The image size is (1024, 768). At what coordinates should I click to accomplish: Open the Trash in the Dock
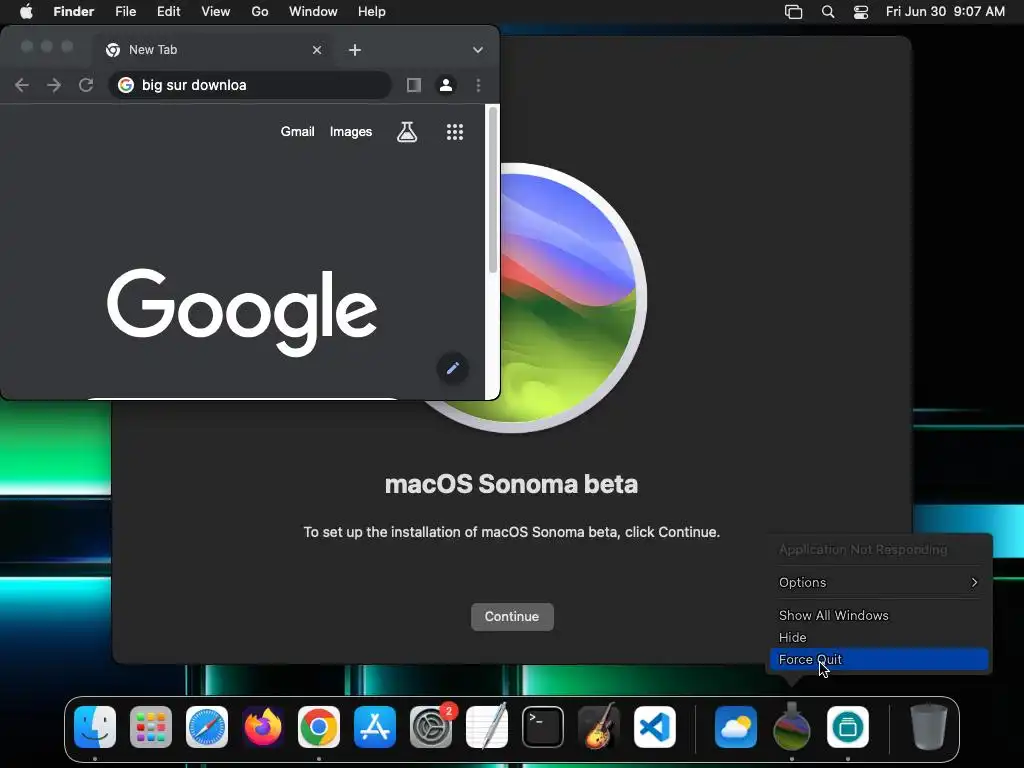tap(929, 727)
